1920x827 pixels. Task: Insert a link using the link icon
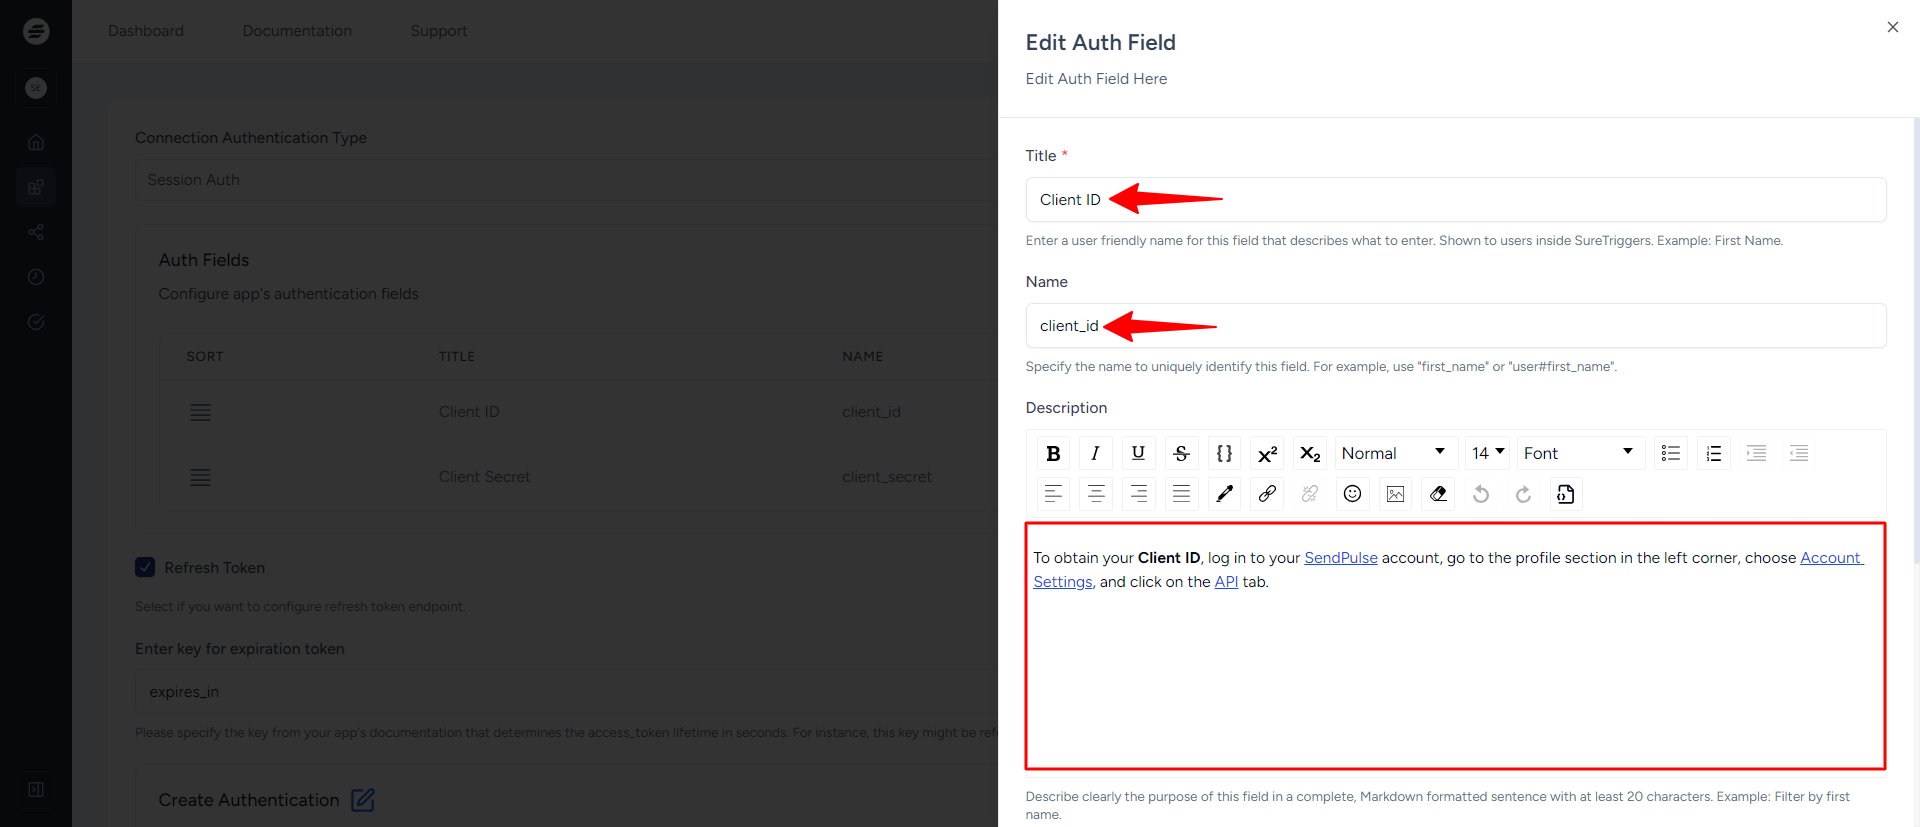coord(1267,494)
